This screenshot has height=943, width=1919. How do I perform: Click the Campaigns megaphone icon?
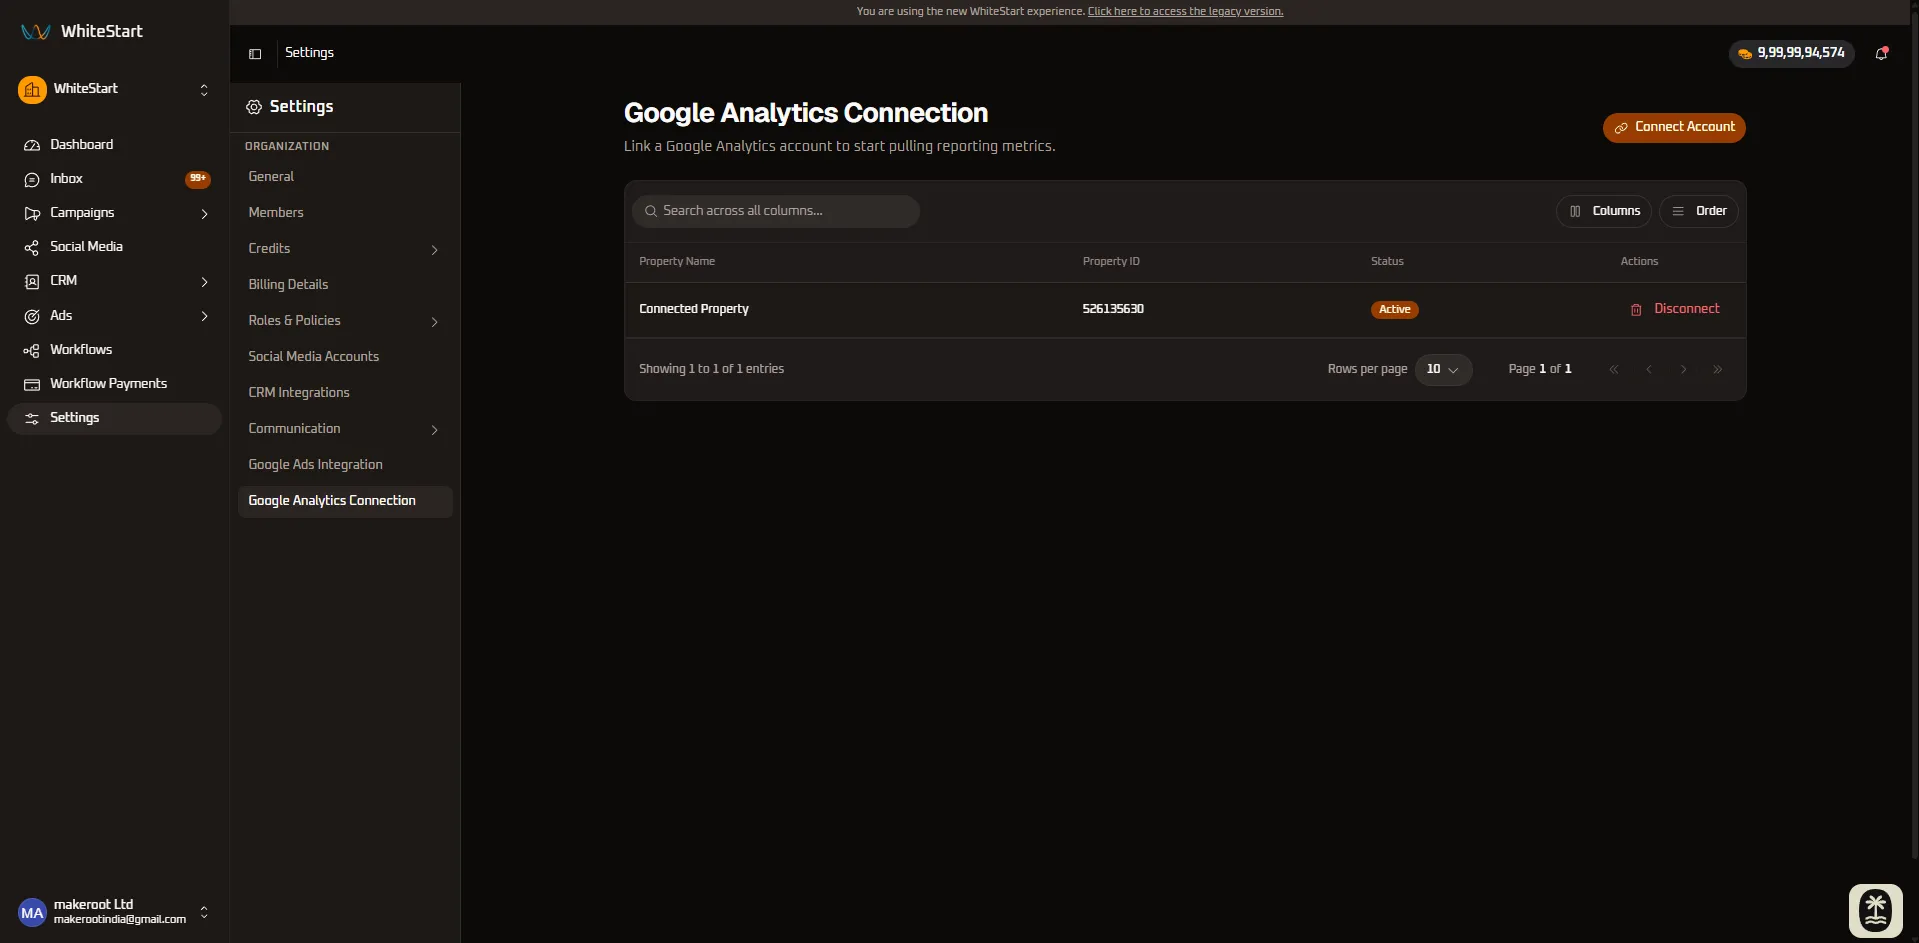click(x=32, y=213)
